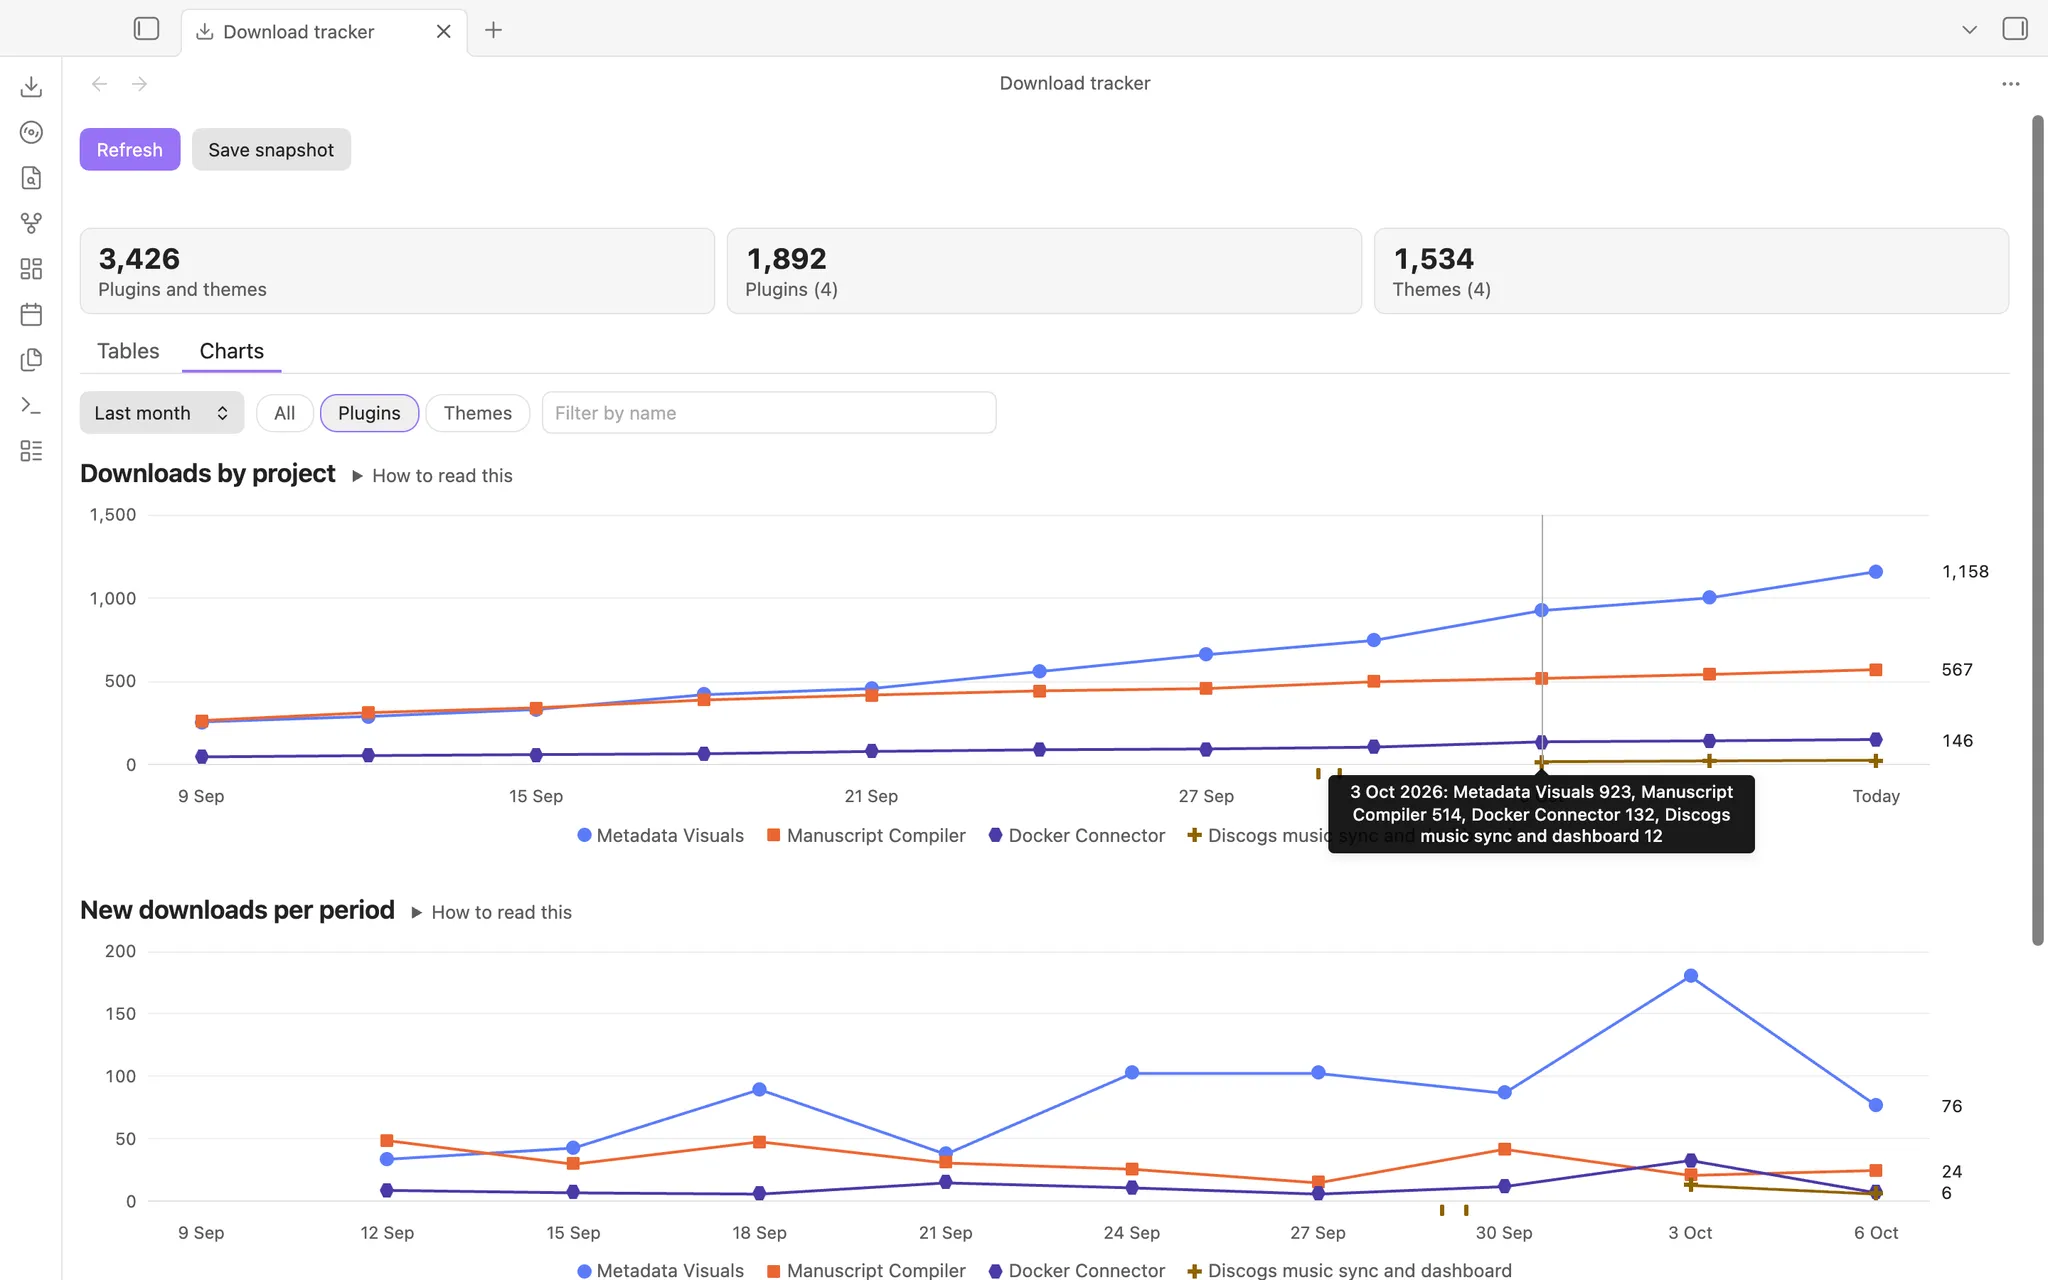Image resolution: width=2048 pixels, height=1280 pixels.
Task: Select the Plugins filter pill
Action: (369, 413)
